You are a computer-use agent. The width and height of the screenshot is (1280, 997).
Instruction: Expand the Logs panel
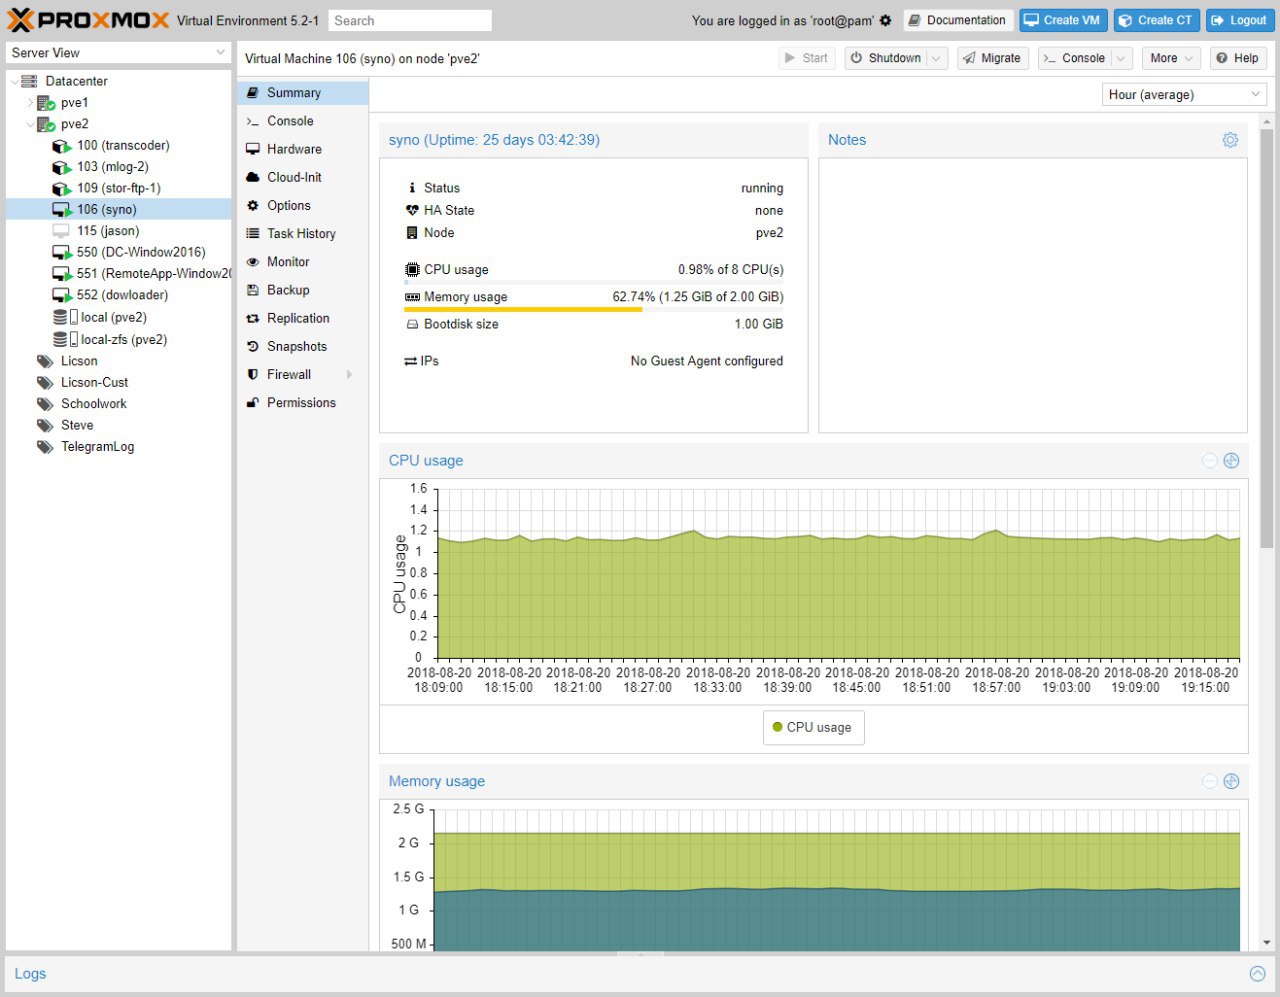pyautogui.click(x=1257, y=974)
